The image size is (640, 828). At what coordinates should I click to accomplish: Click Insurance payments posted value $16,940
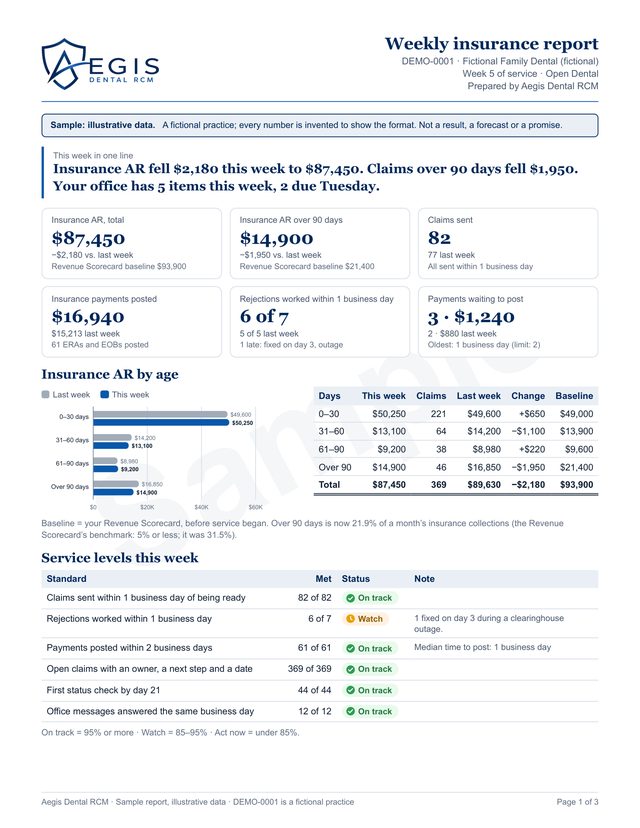click(88, 316)
